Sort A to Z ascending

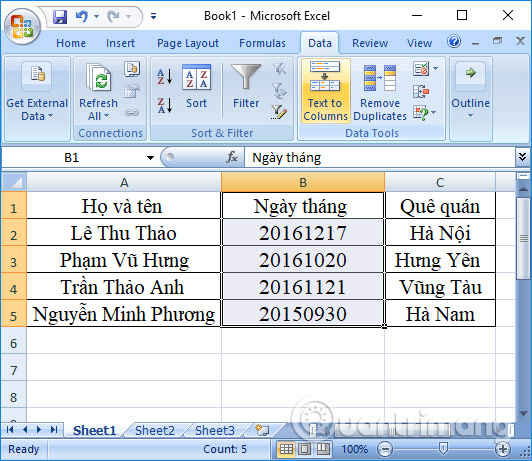point(165,77)
